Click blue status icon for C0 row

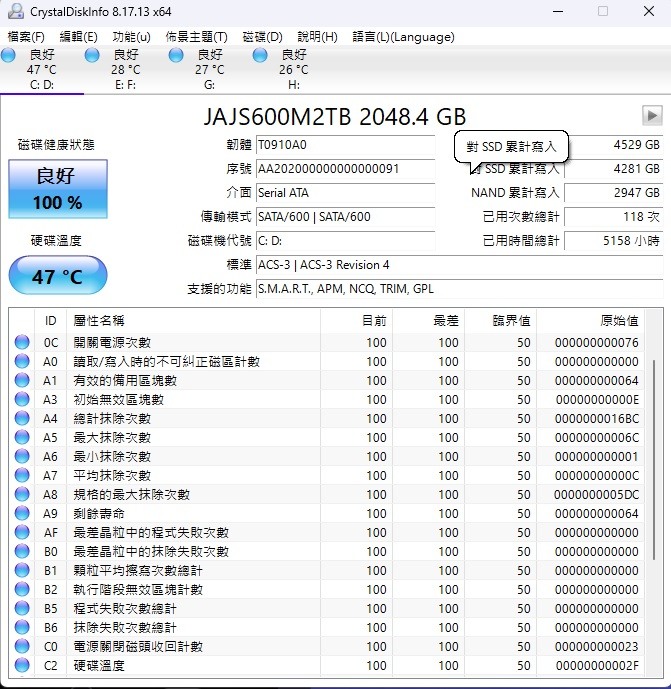point(22,646)
